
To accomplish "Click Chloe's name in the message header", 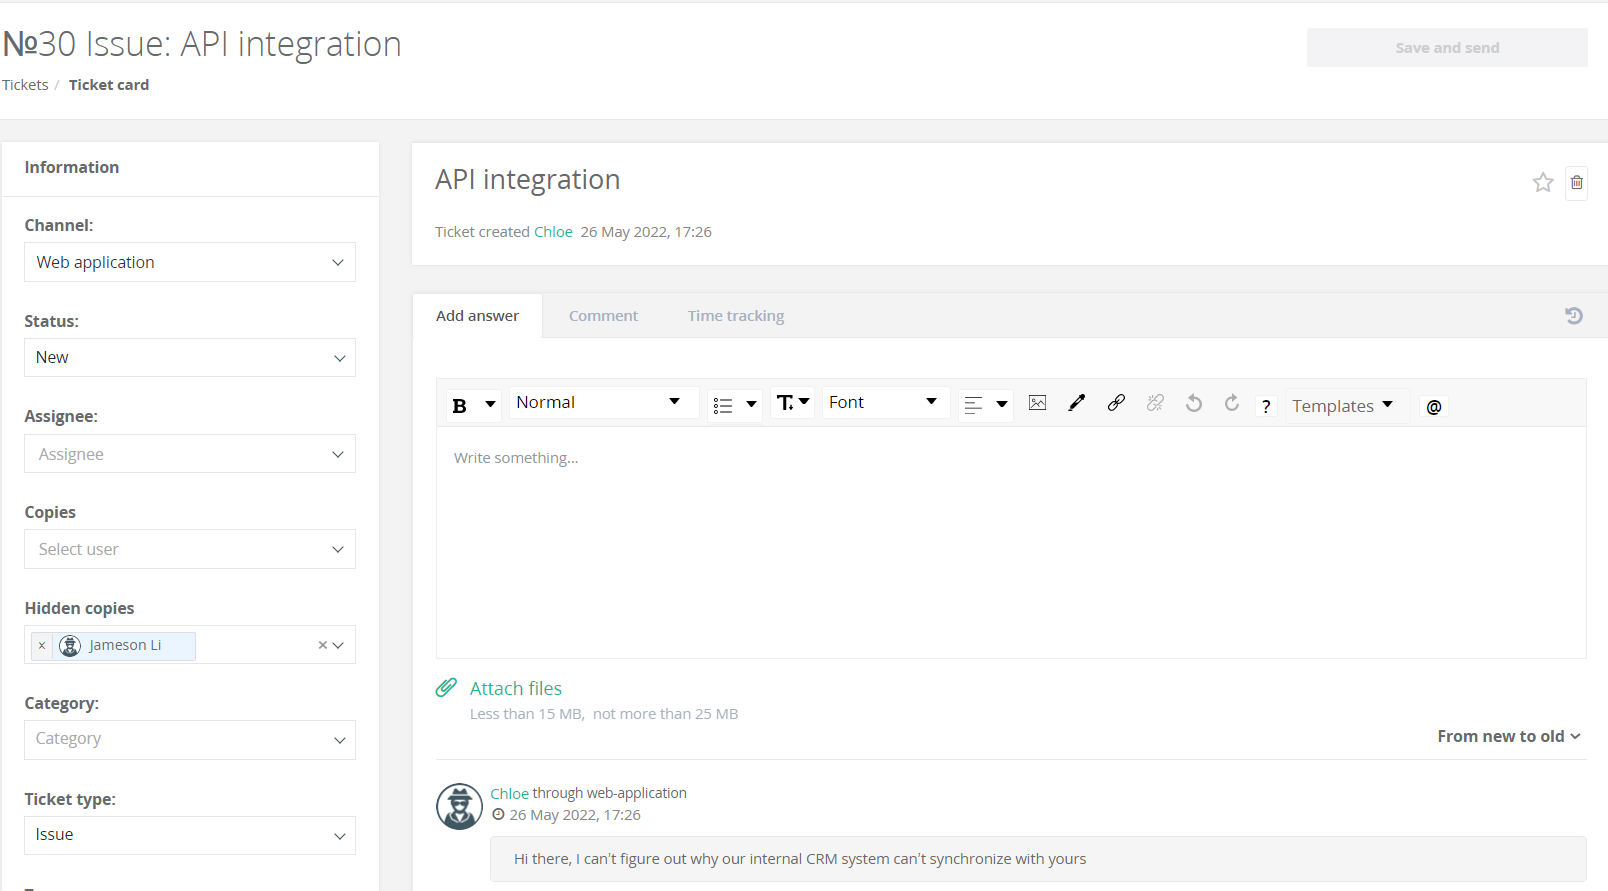I will coord(509,794).
